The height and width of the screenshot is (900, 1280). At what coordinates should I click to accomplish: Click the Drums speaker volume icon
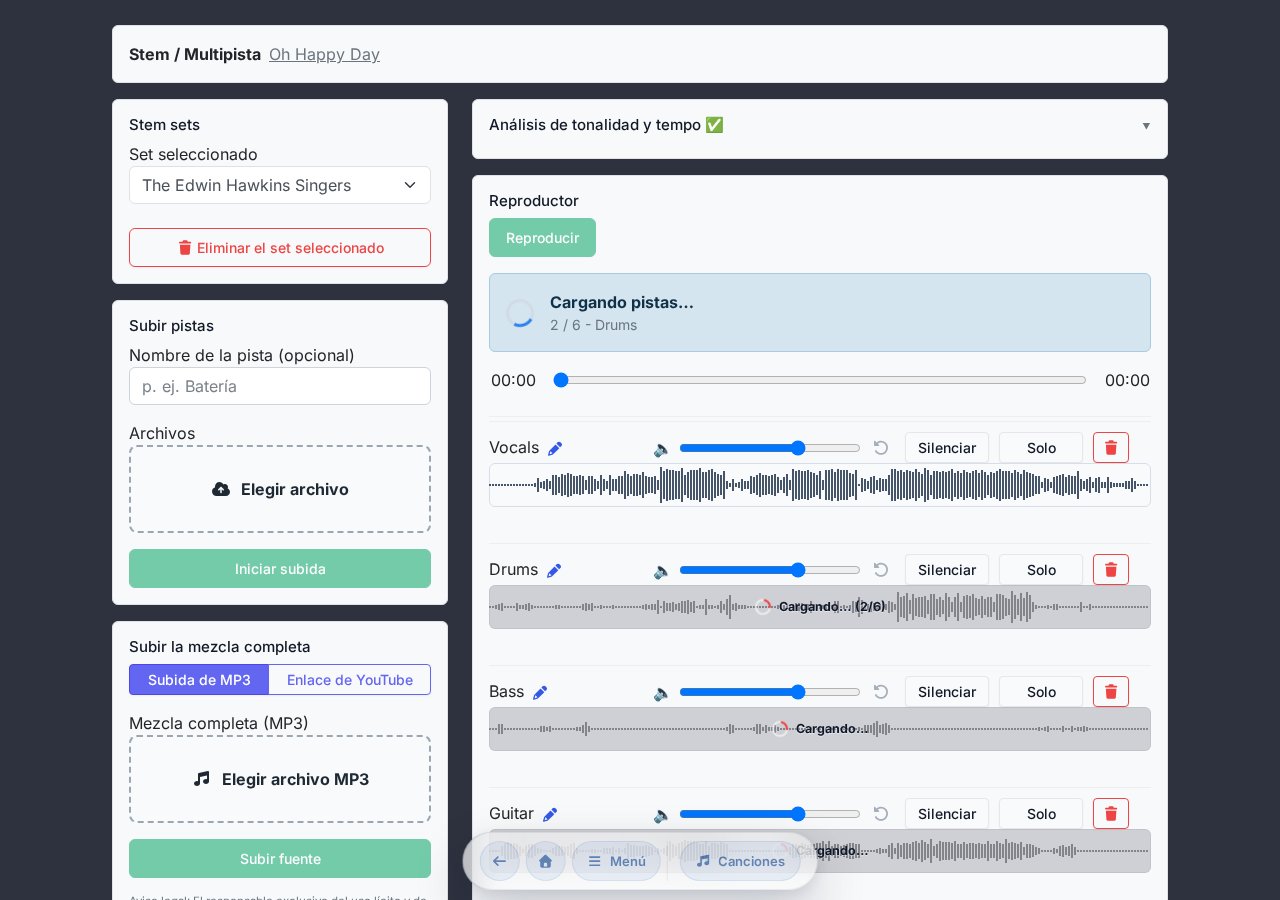[662, 571]
